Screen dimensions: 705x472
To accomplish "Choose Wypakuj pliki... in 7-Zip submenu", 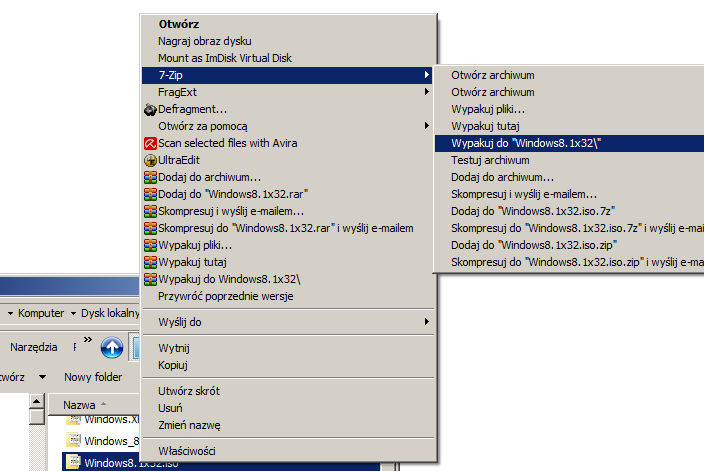I will (x=569, y=109).
